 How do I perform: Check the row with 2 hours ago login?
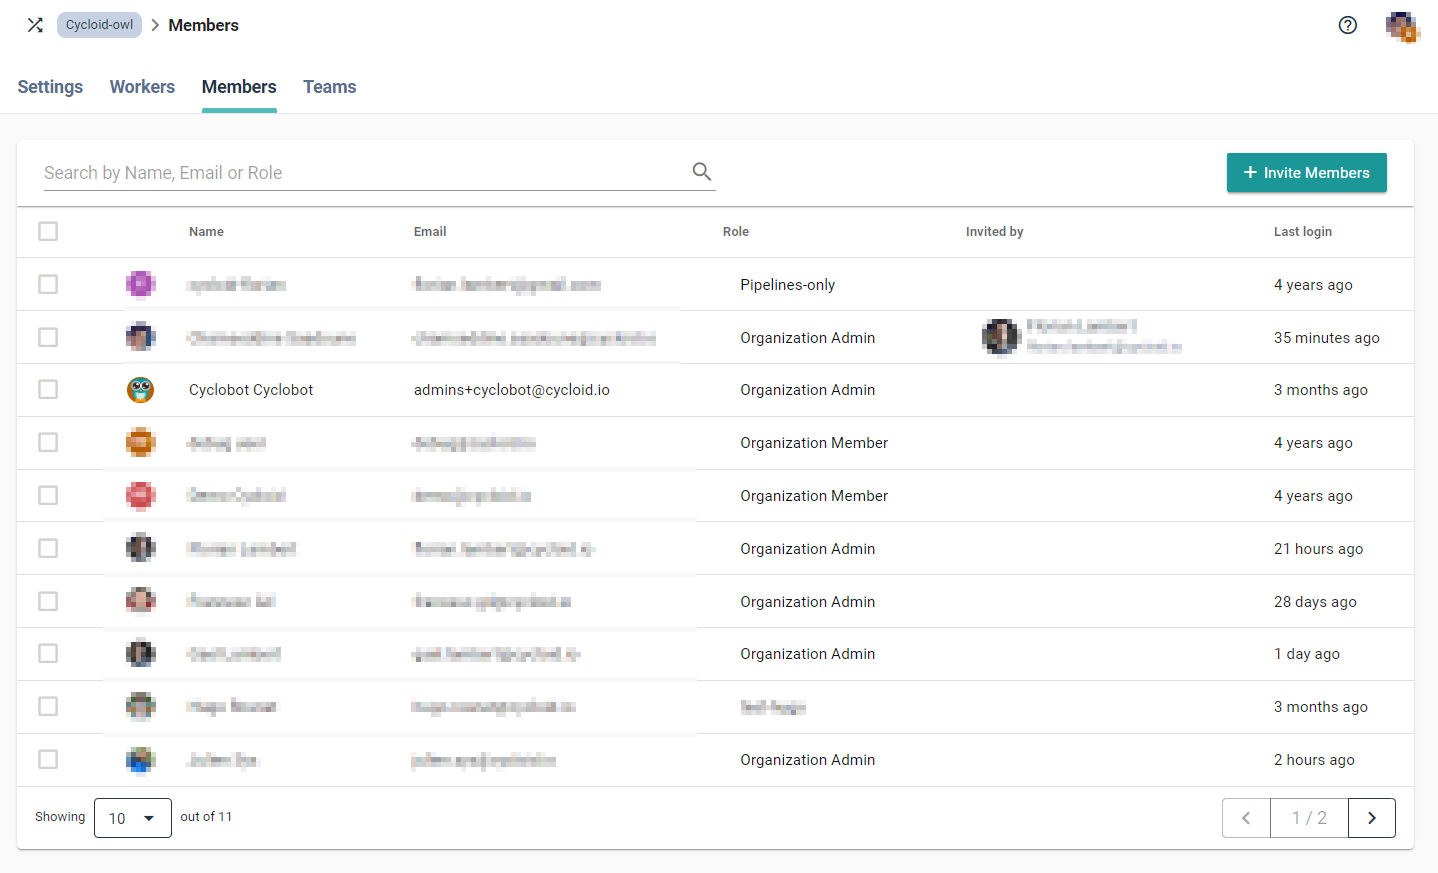(48, 760)
